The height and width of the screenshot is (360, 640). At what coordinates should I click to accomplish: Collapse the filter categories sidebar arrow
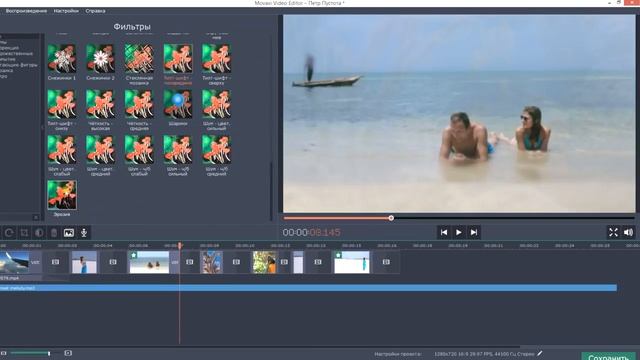click(x=42, y=127)
